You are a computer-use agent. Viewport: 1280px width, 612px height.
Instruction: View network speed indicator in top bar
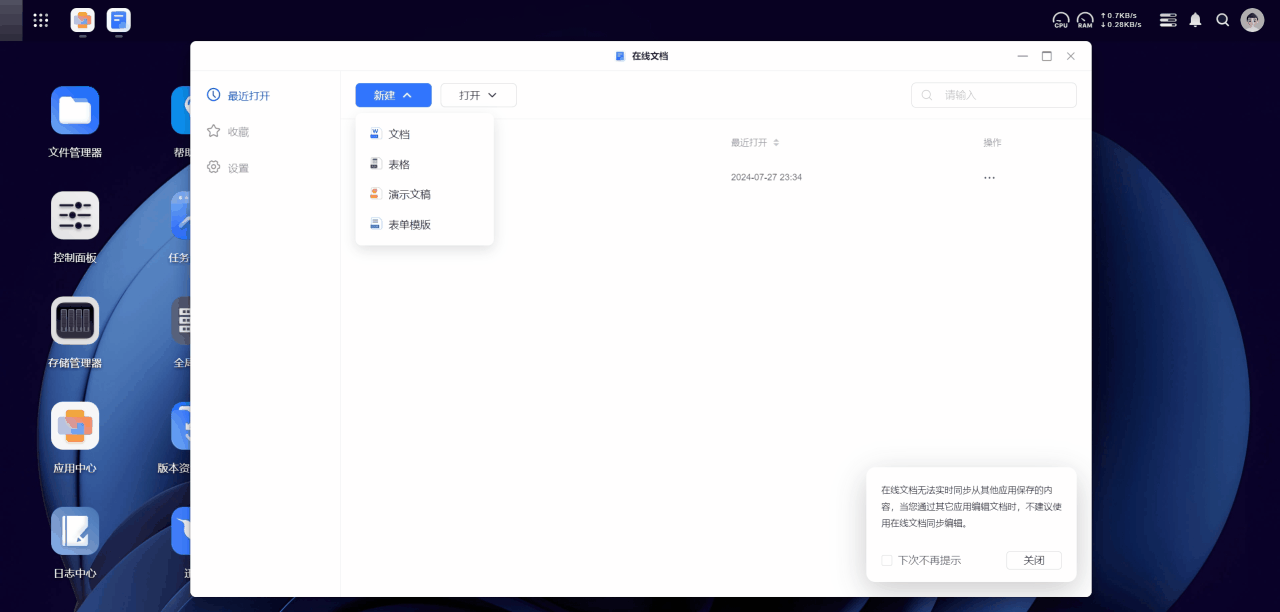(1121, 20)
